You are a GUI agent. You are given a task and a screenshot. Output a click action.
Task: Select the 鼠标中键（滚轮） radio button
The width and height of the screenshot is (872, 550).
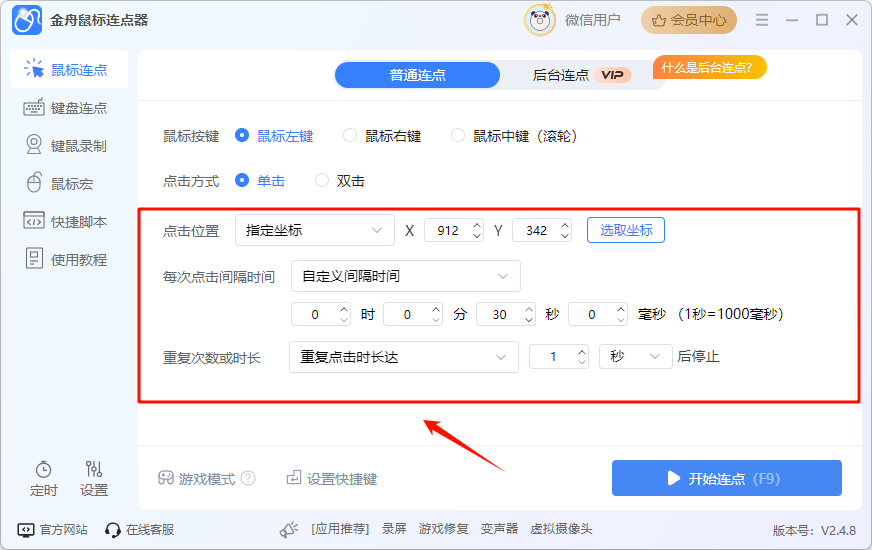pyautogui.click(x=458, y=136)
